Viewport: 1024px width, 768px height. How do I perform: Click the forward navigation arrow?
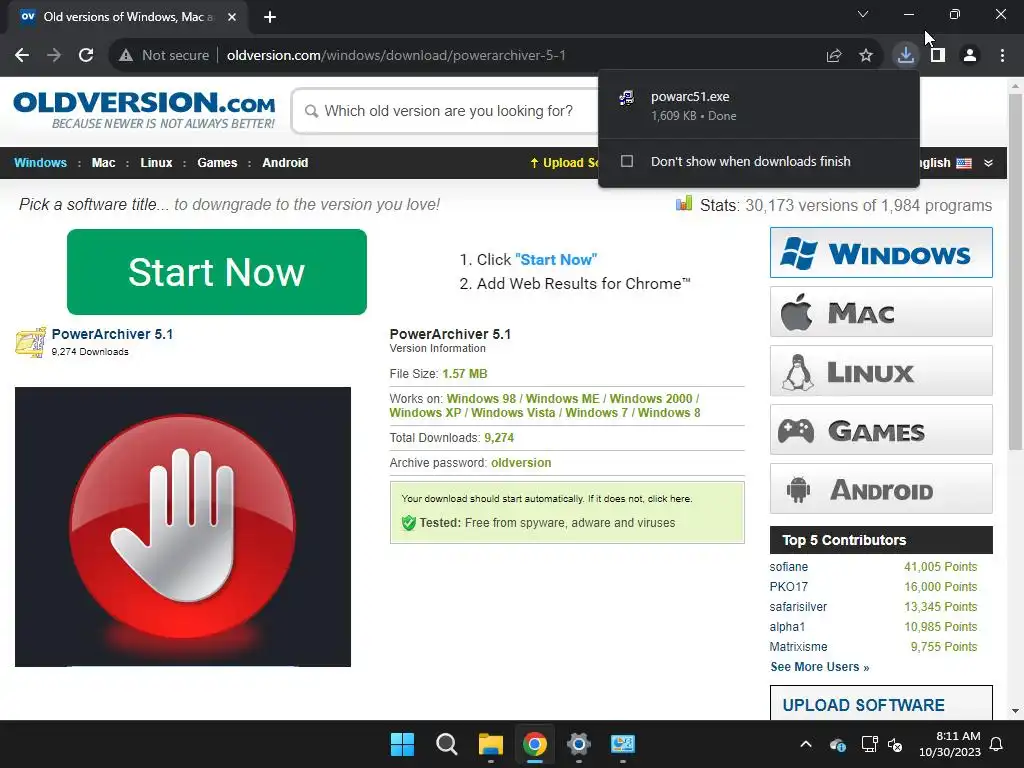(x=54, y=56)
